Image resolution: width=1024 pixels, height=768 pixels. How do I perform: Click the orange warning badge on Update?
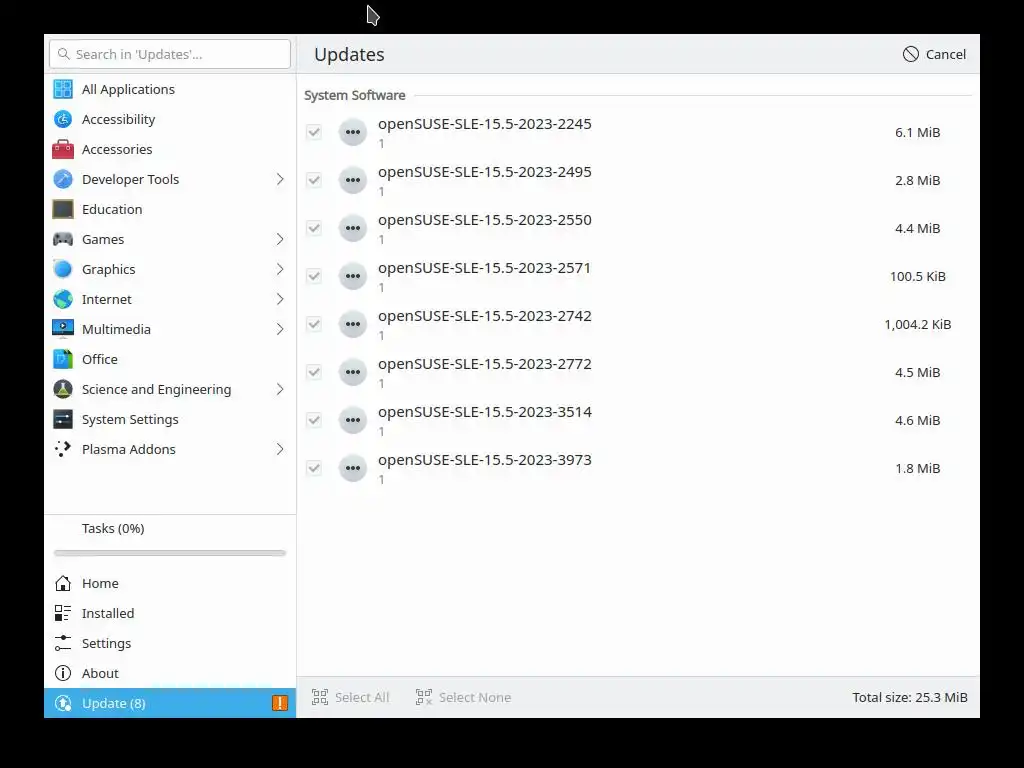[x=280, y=703]
